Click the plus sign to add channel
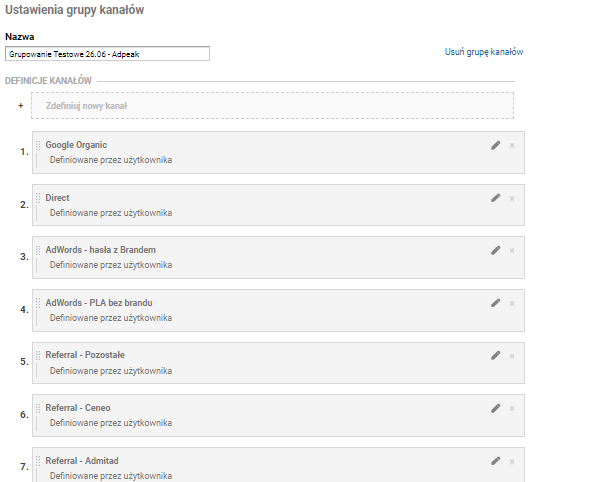This screenshot has width=599, height=482. (x=21, y=106)
